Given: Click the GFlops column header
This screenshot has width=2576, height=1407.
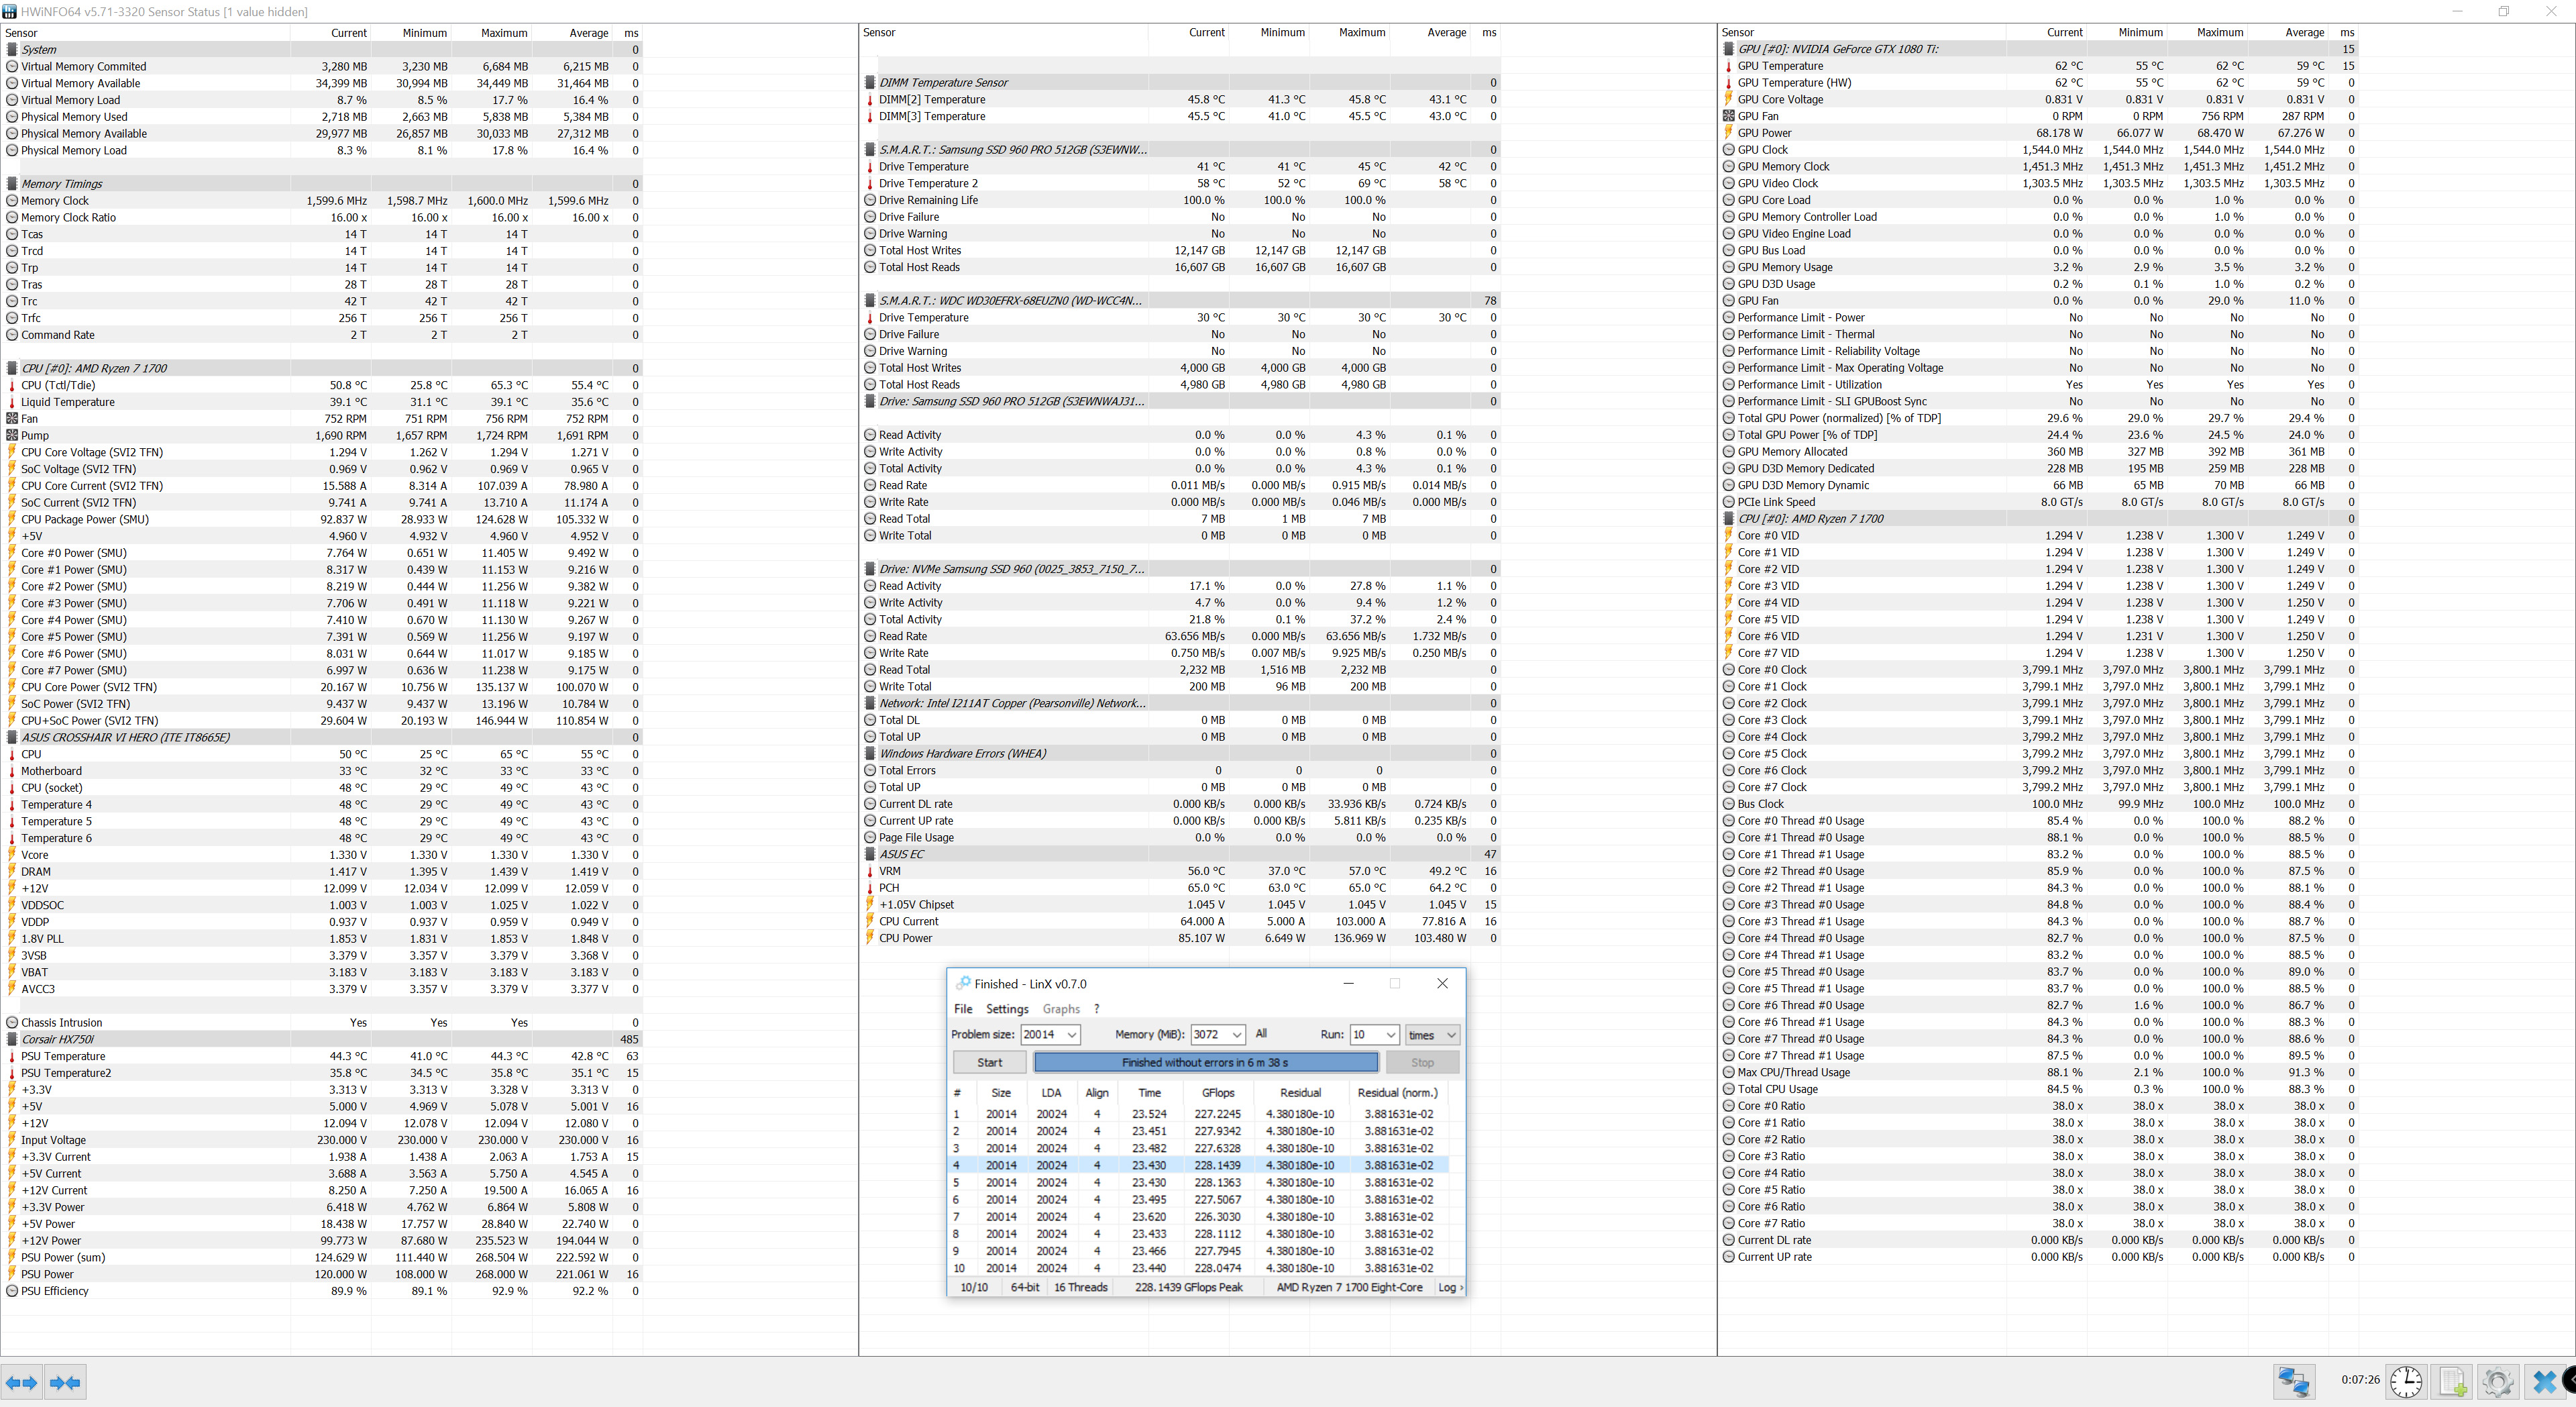Looking at the screenshot, I should tap(1218, 1093).
